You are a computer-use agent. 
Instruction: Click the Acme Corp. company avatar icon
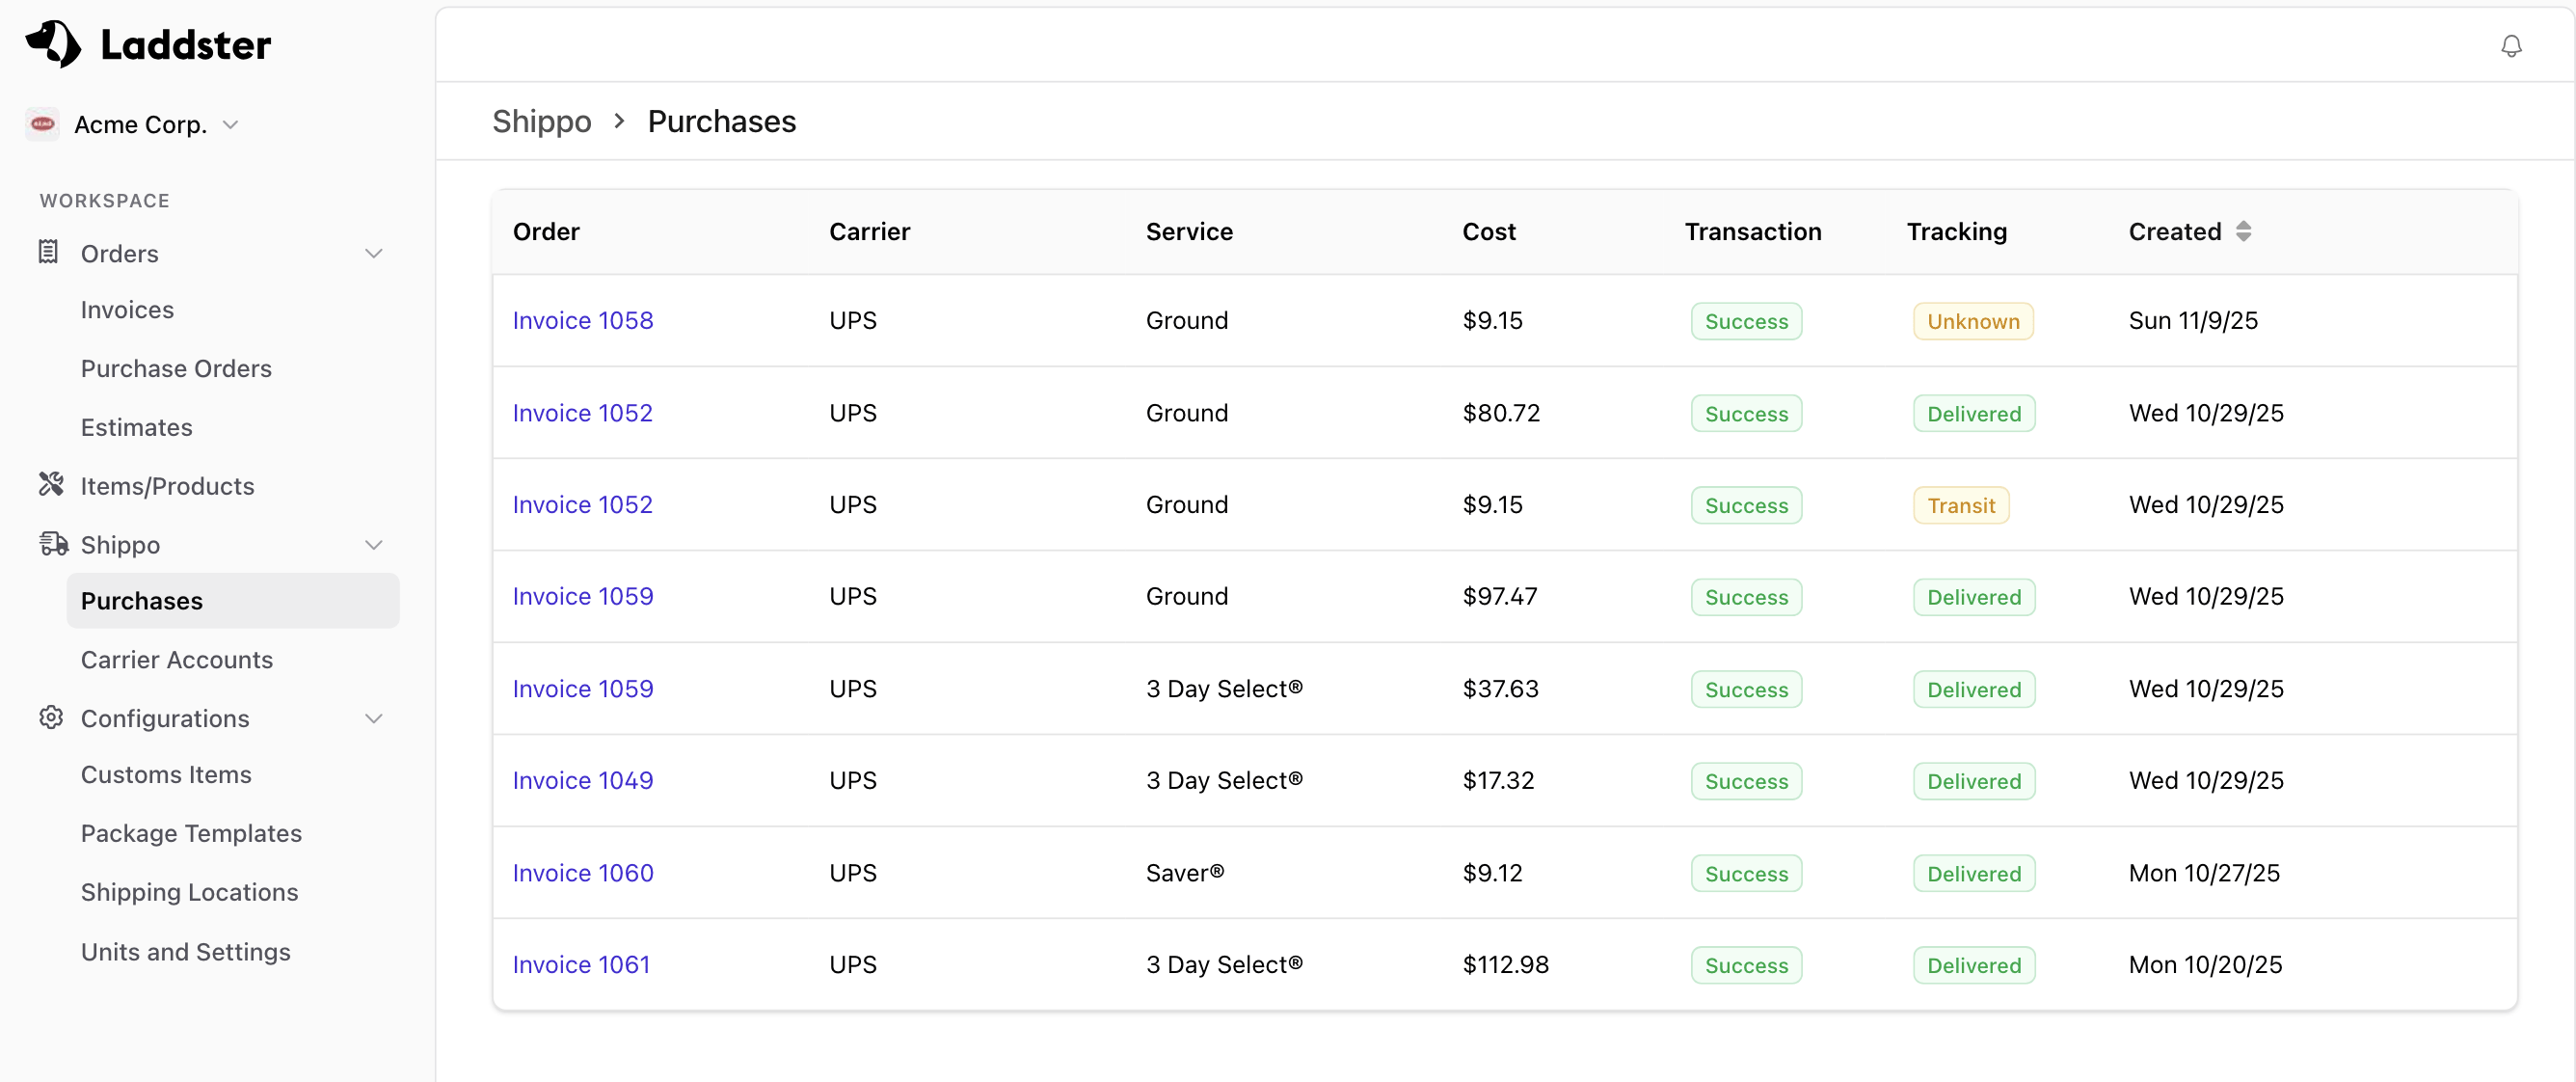pyautogui.click(x=42, y=124)
